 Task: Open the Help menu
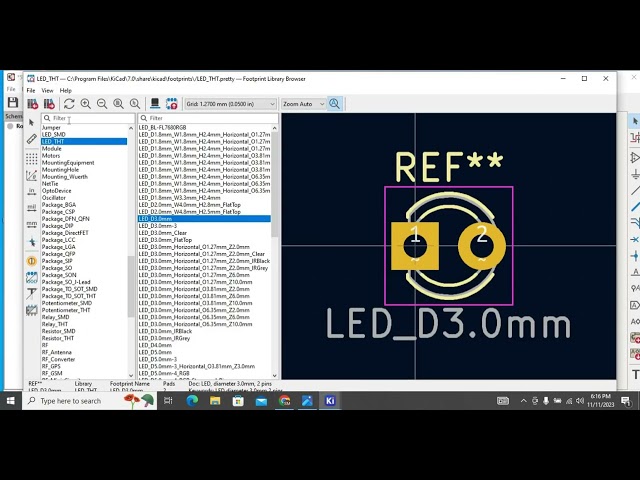pos(65,91)
